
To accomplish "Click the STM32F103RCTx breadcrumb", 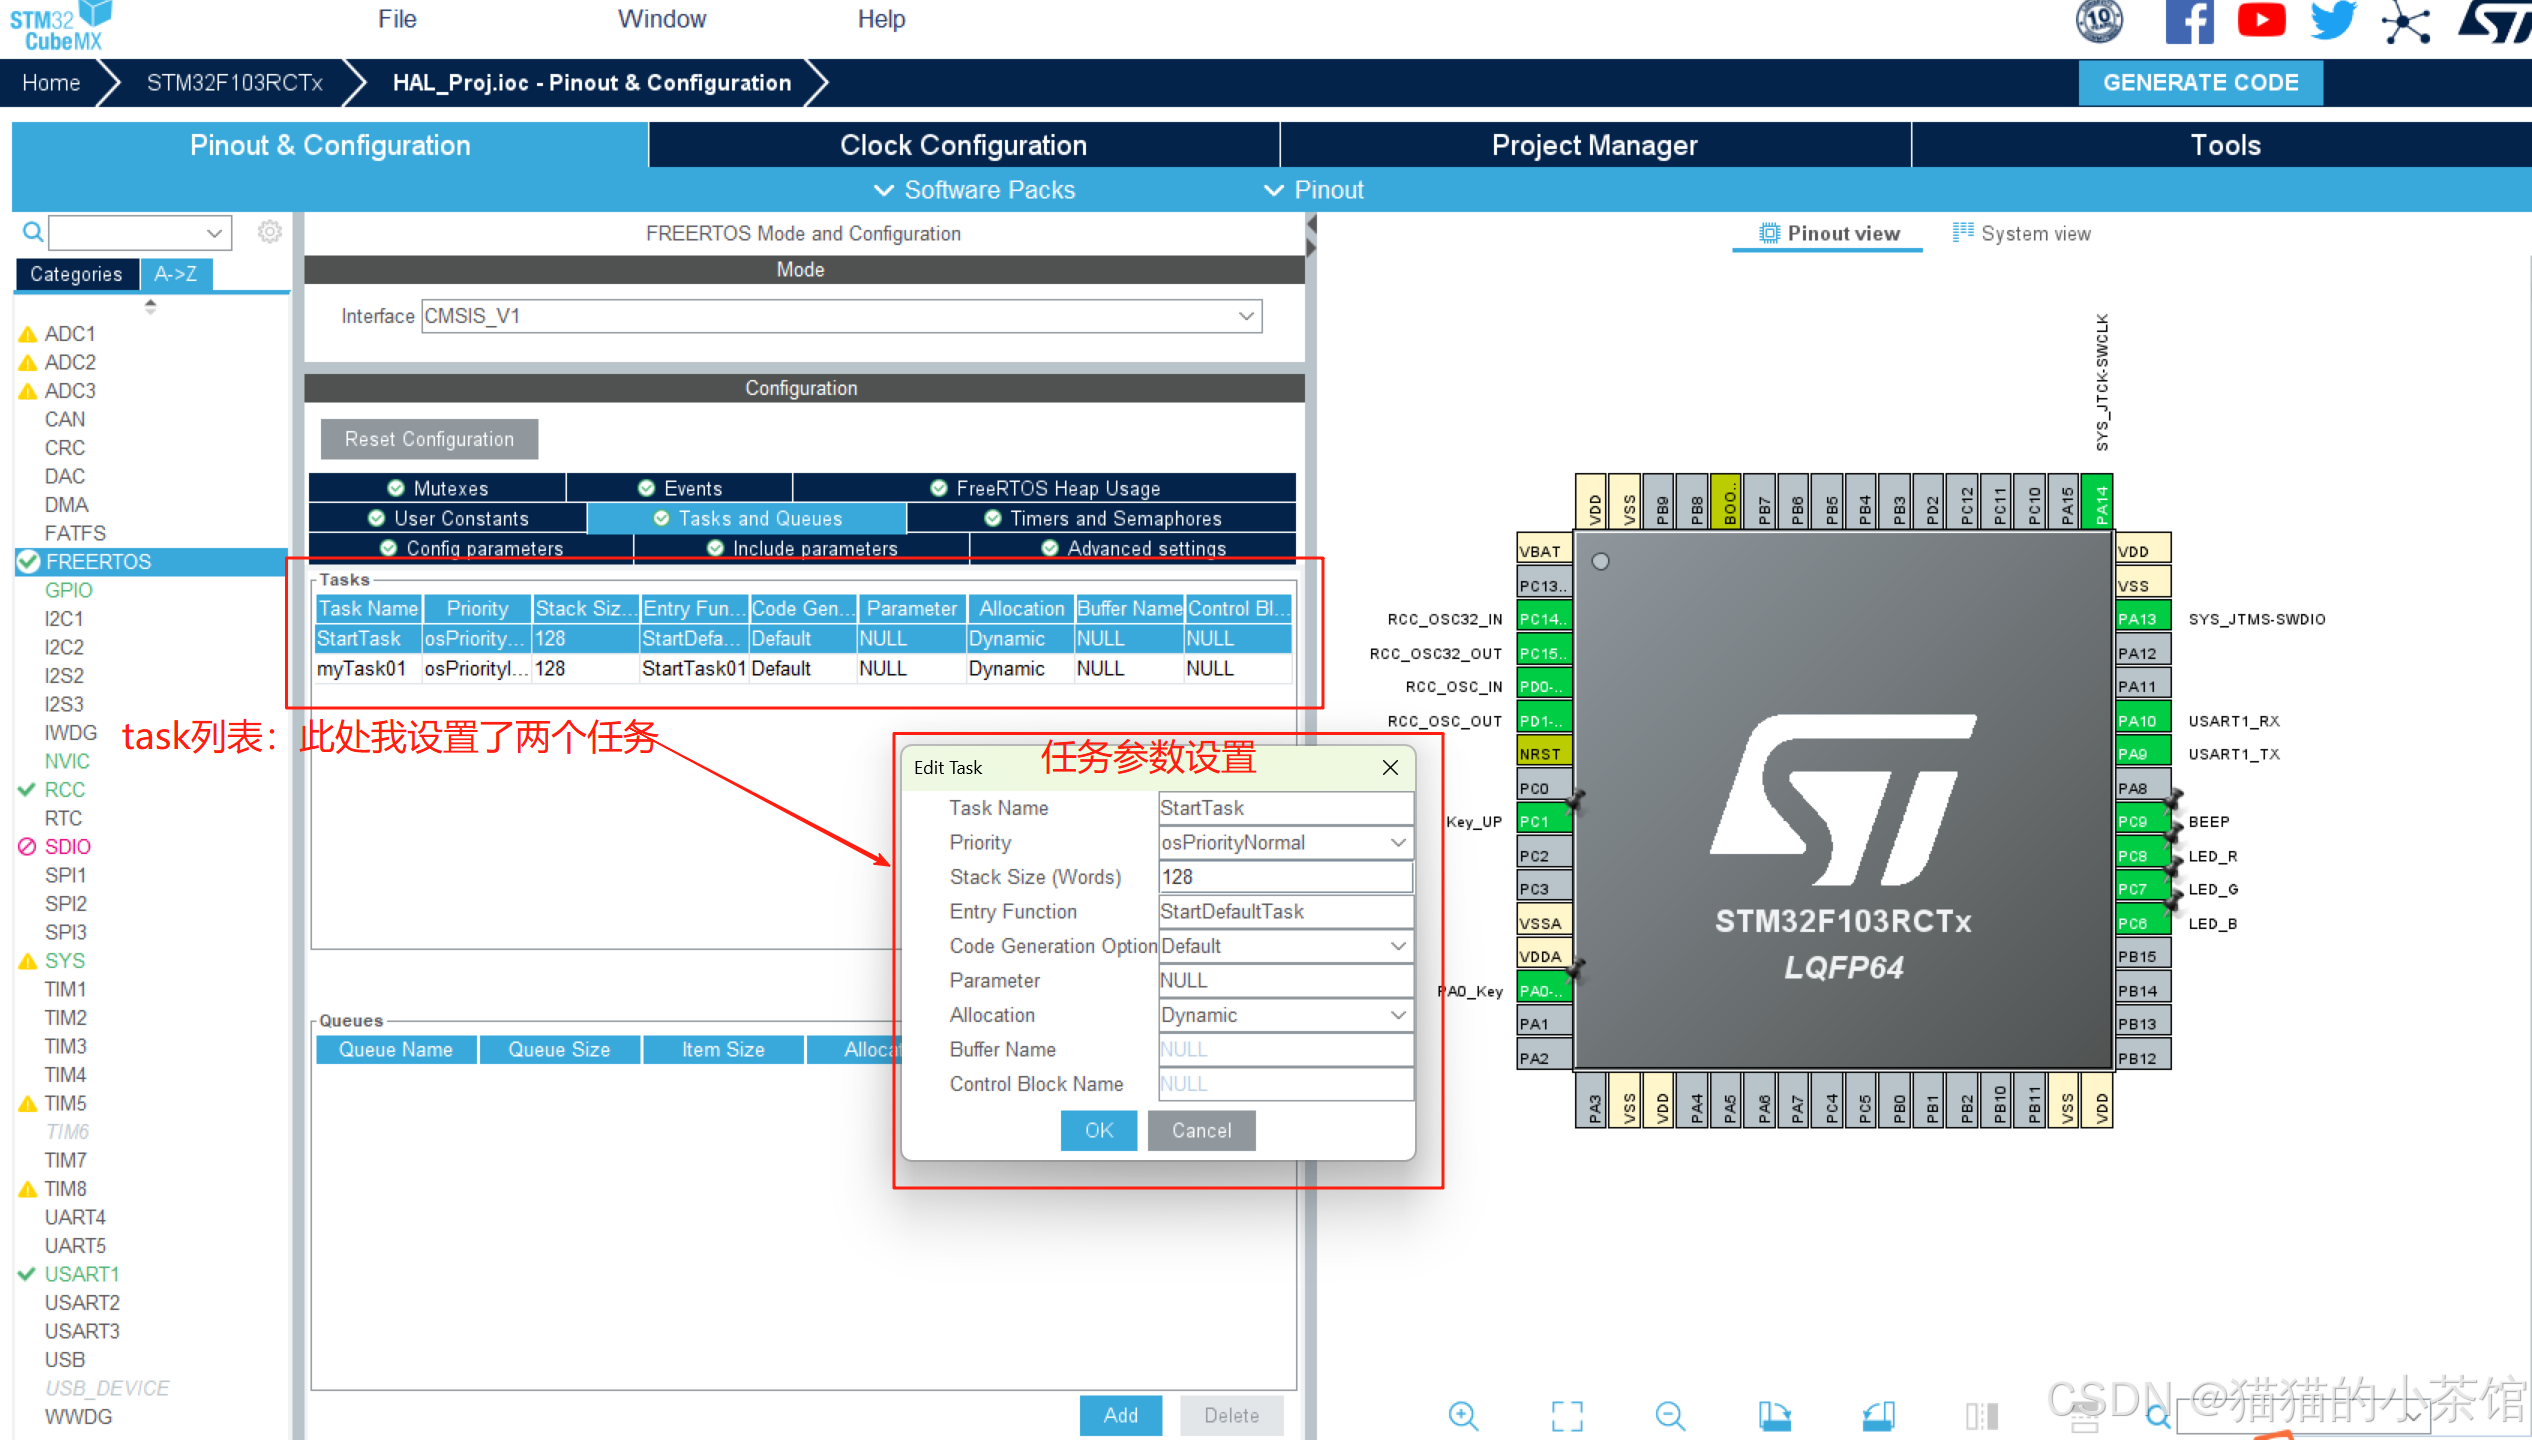I will pos(234,83).
